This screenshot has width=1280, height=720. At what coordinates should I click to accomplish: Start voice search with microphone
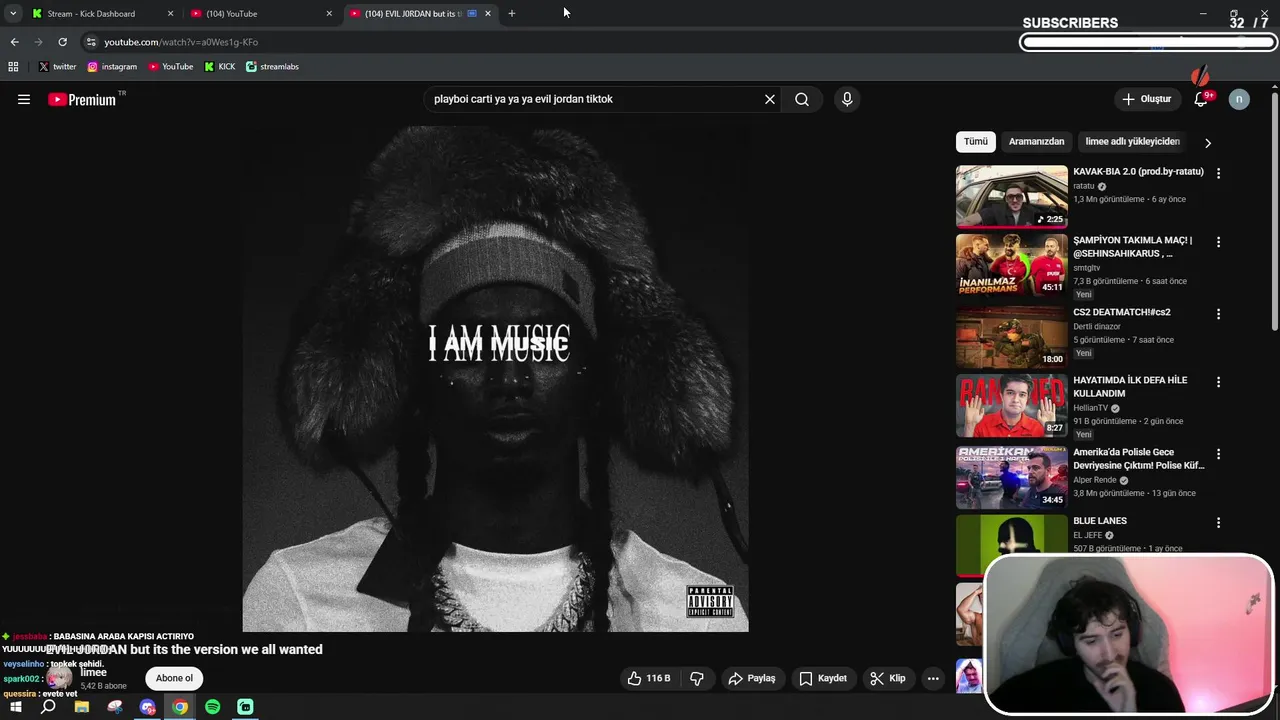click(847, 99)
